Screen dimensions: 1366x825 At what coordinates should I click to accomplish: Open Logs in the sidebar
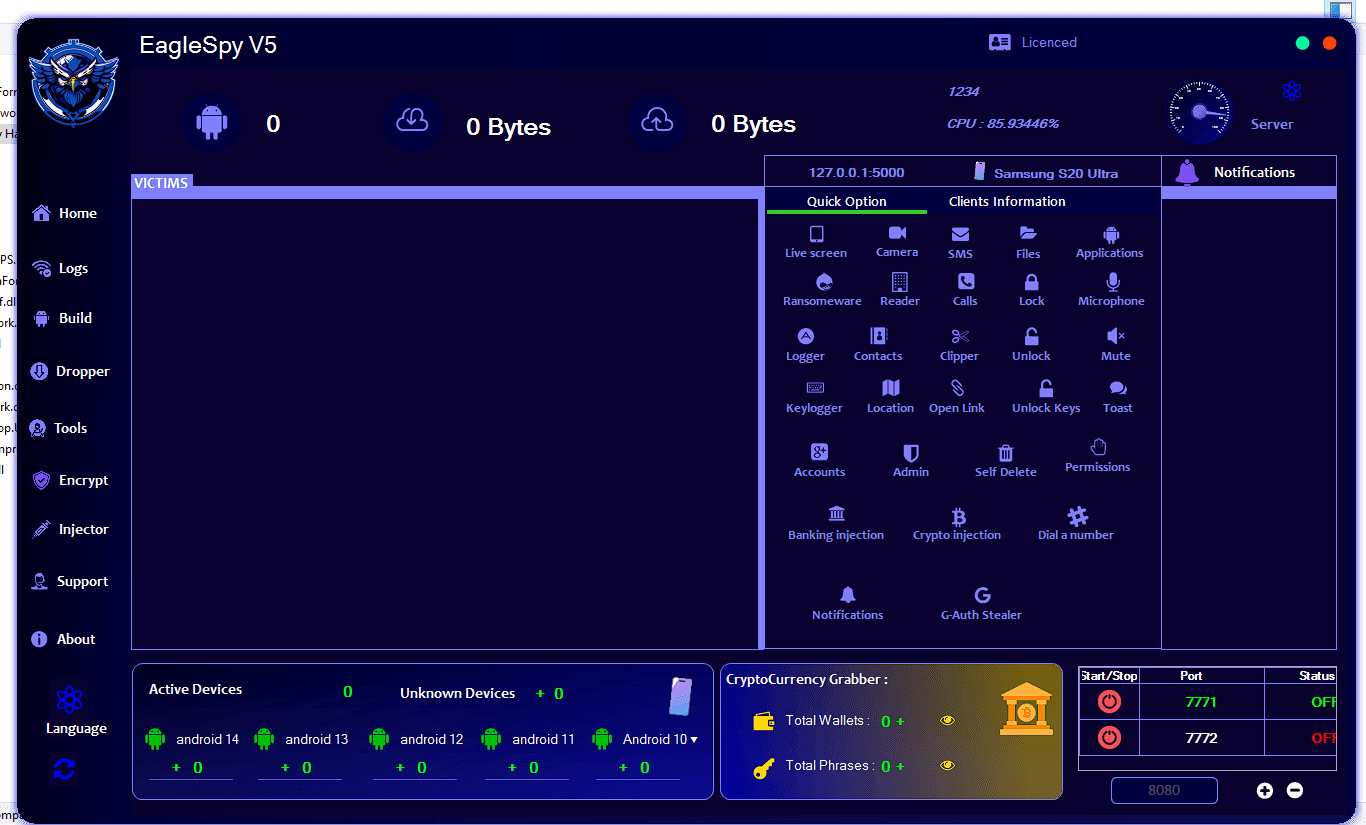[x=60, y=268]
